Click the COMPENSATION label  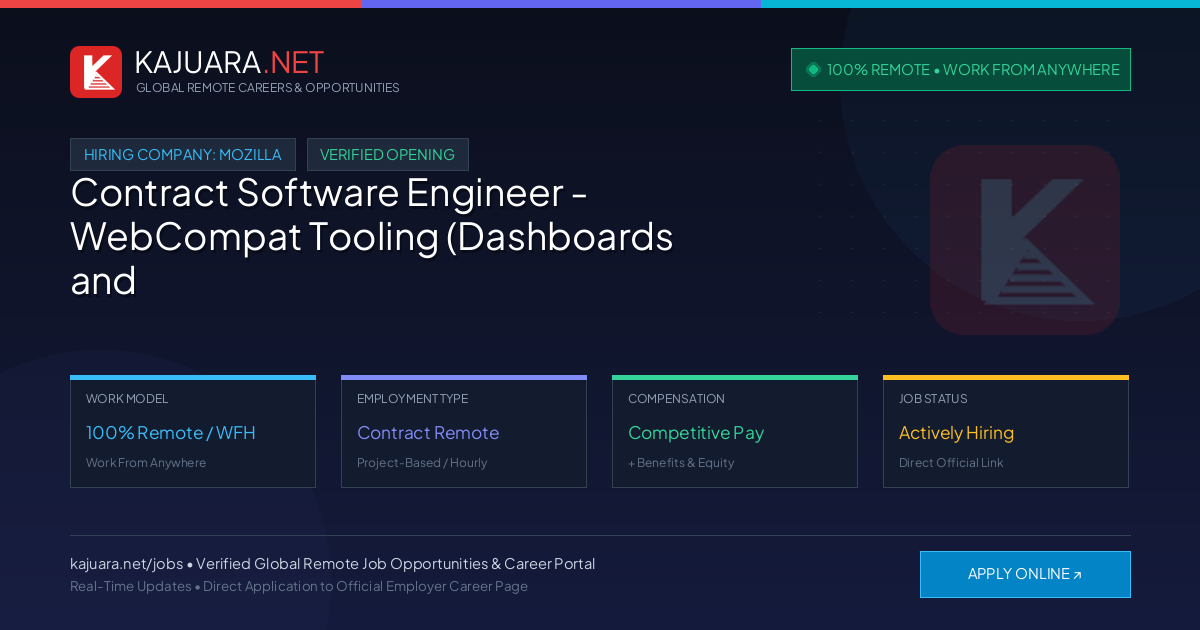(676, 399)
